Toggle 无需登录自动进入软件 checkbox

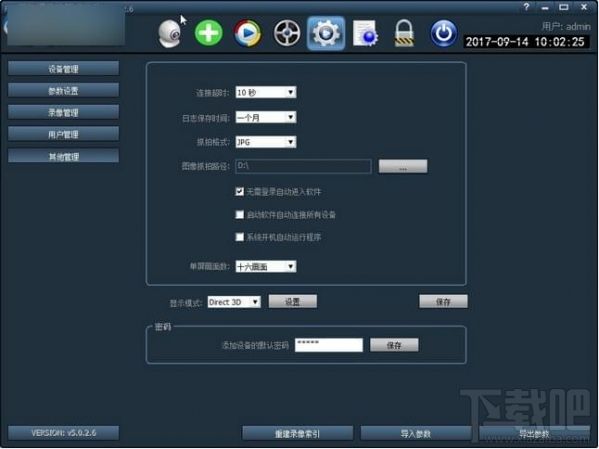[240, 191]
